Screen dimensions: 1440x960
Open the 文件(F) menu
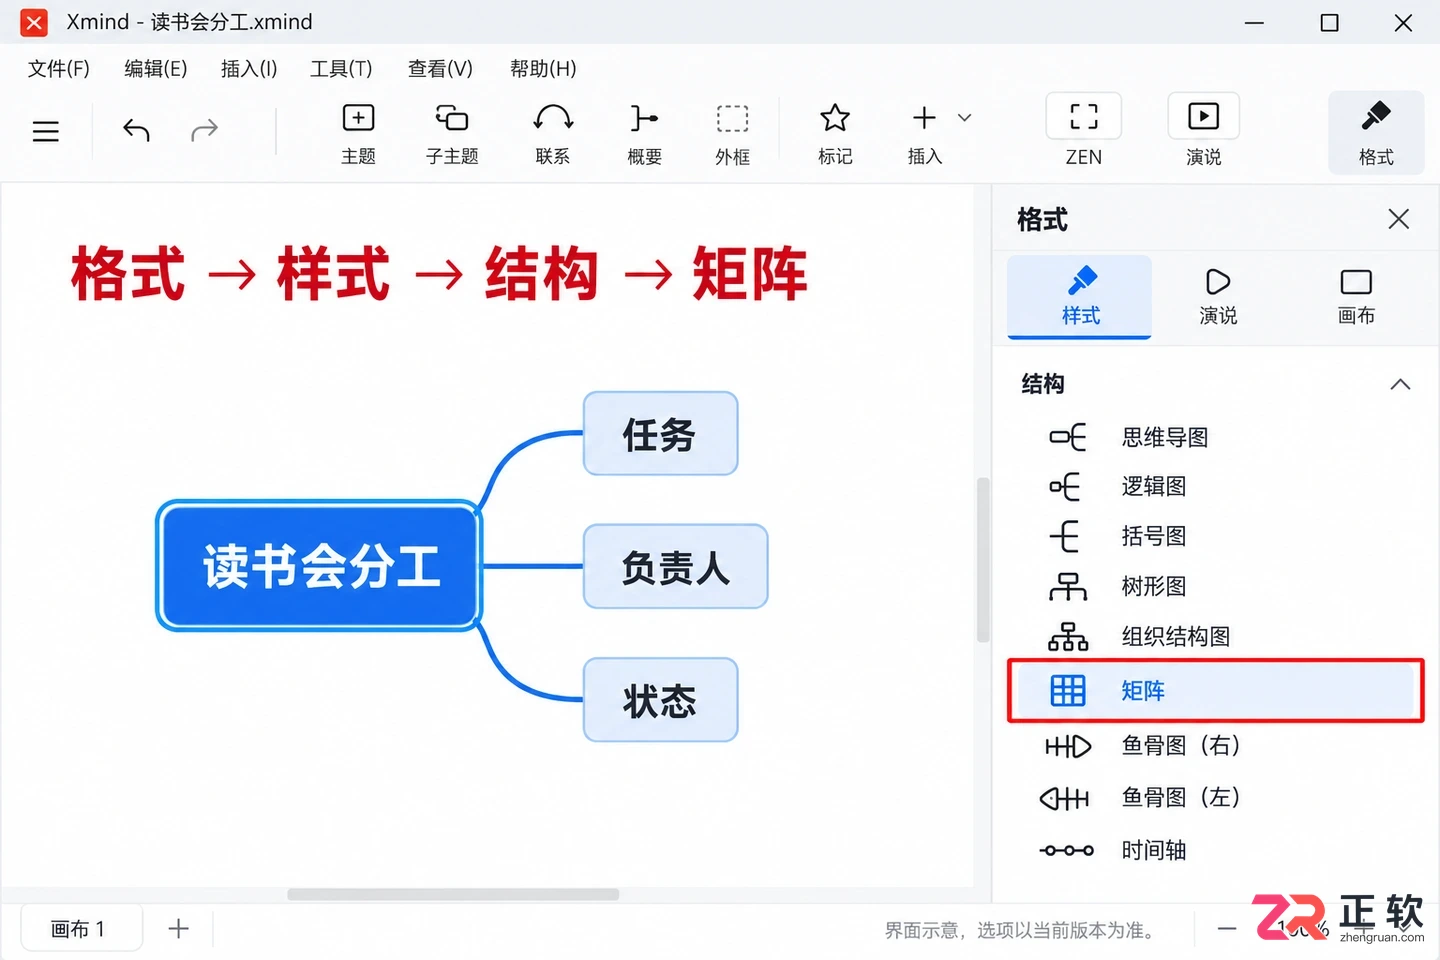click(x=59, y=68)
